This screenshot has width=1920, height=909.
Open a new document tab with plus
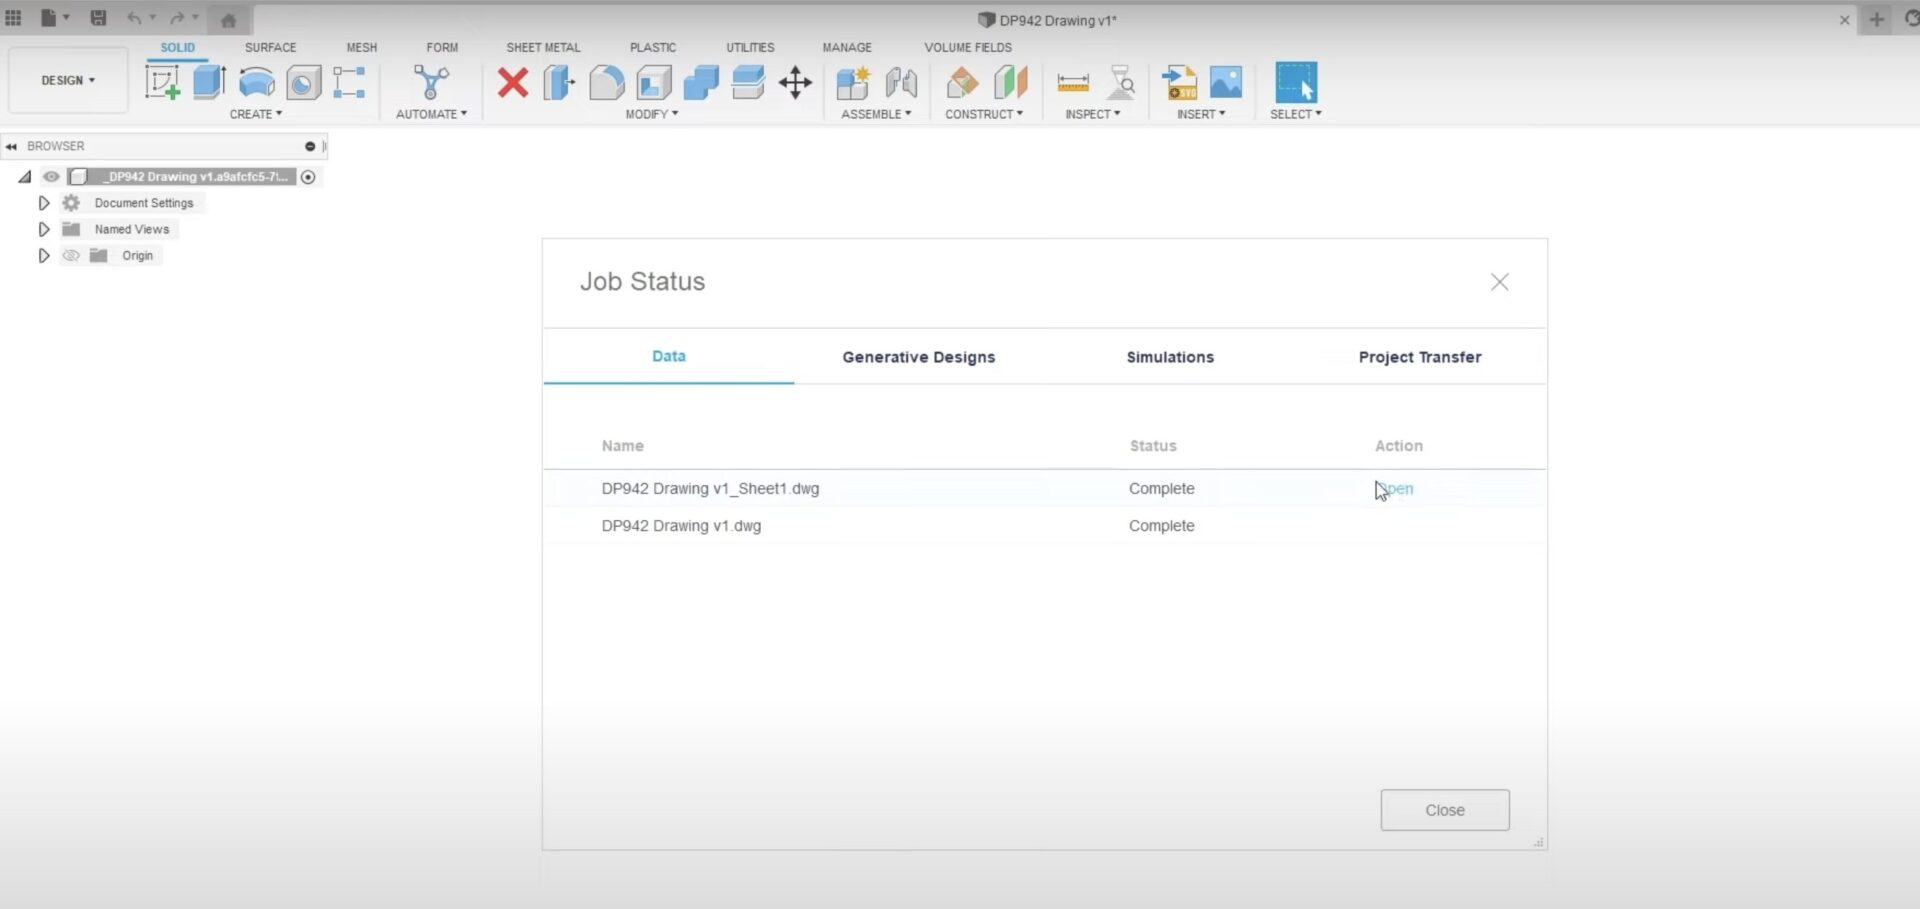pyautogui.click(x=1876, y=19)
